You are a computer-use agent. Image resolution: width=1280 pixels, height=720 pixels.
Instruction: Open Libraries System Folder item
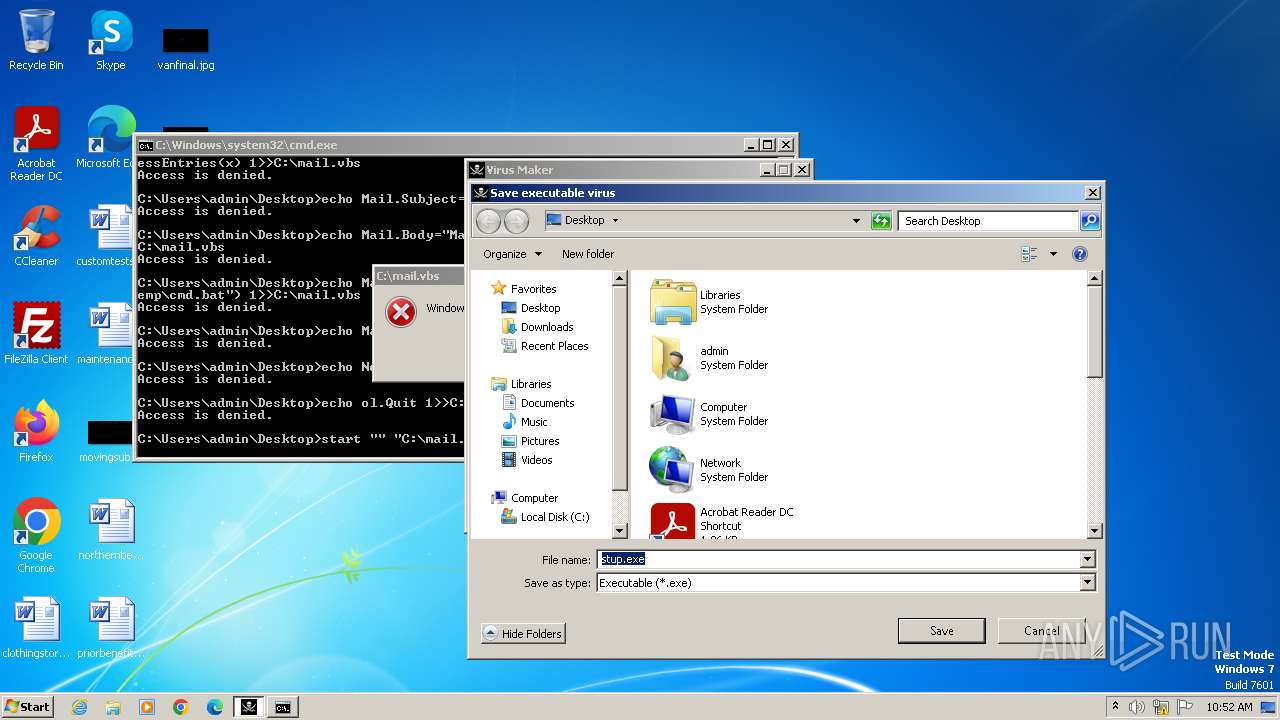click(709, 302)
